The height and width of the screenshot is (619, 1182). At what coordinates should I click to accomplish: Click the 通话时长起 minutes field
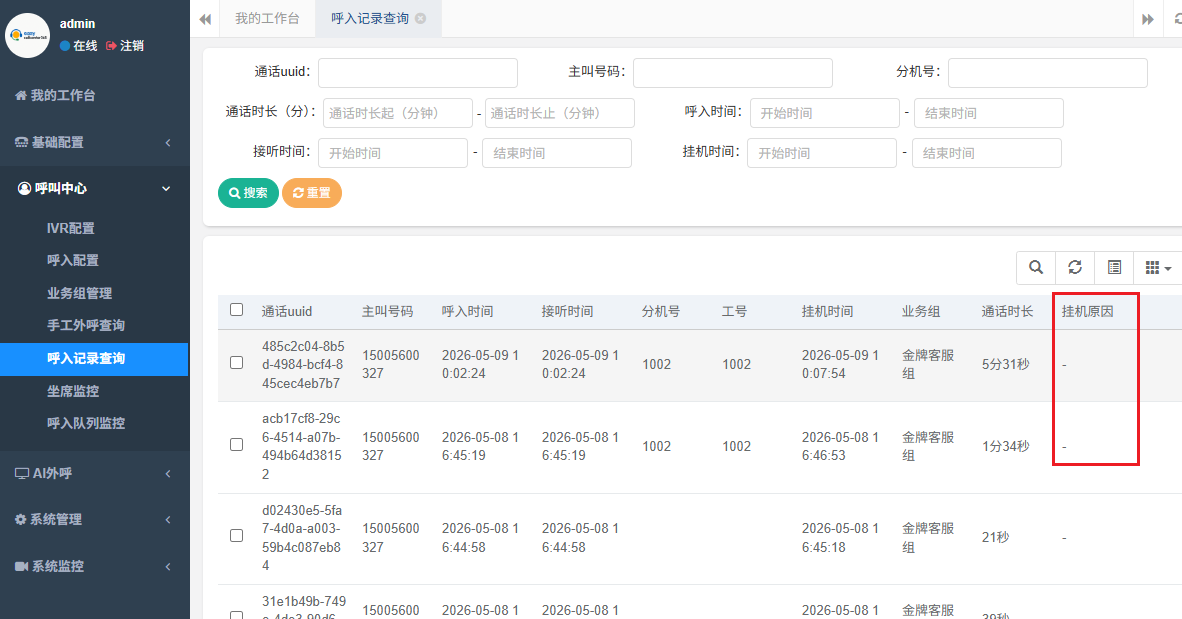coord(398,113)
